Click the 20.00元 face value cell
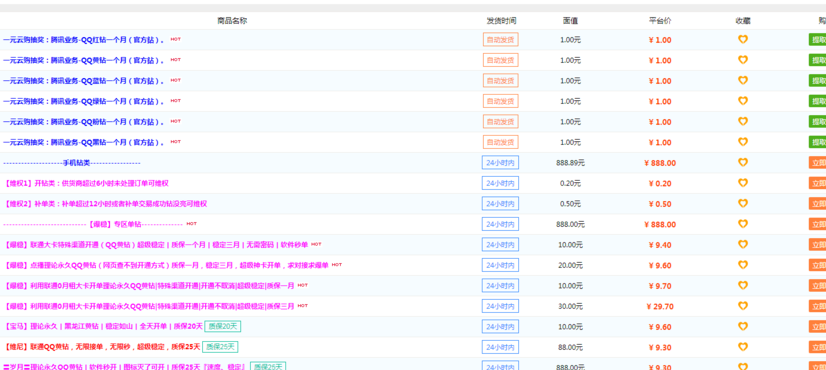 [571, 265]
